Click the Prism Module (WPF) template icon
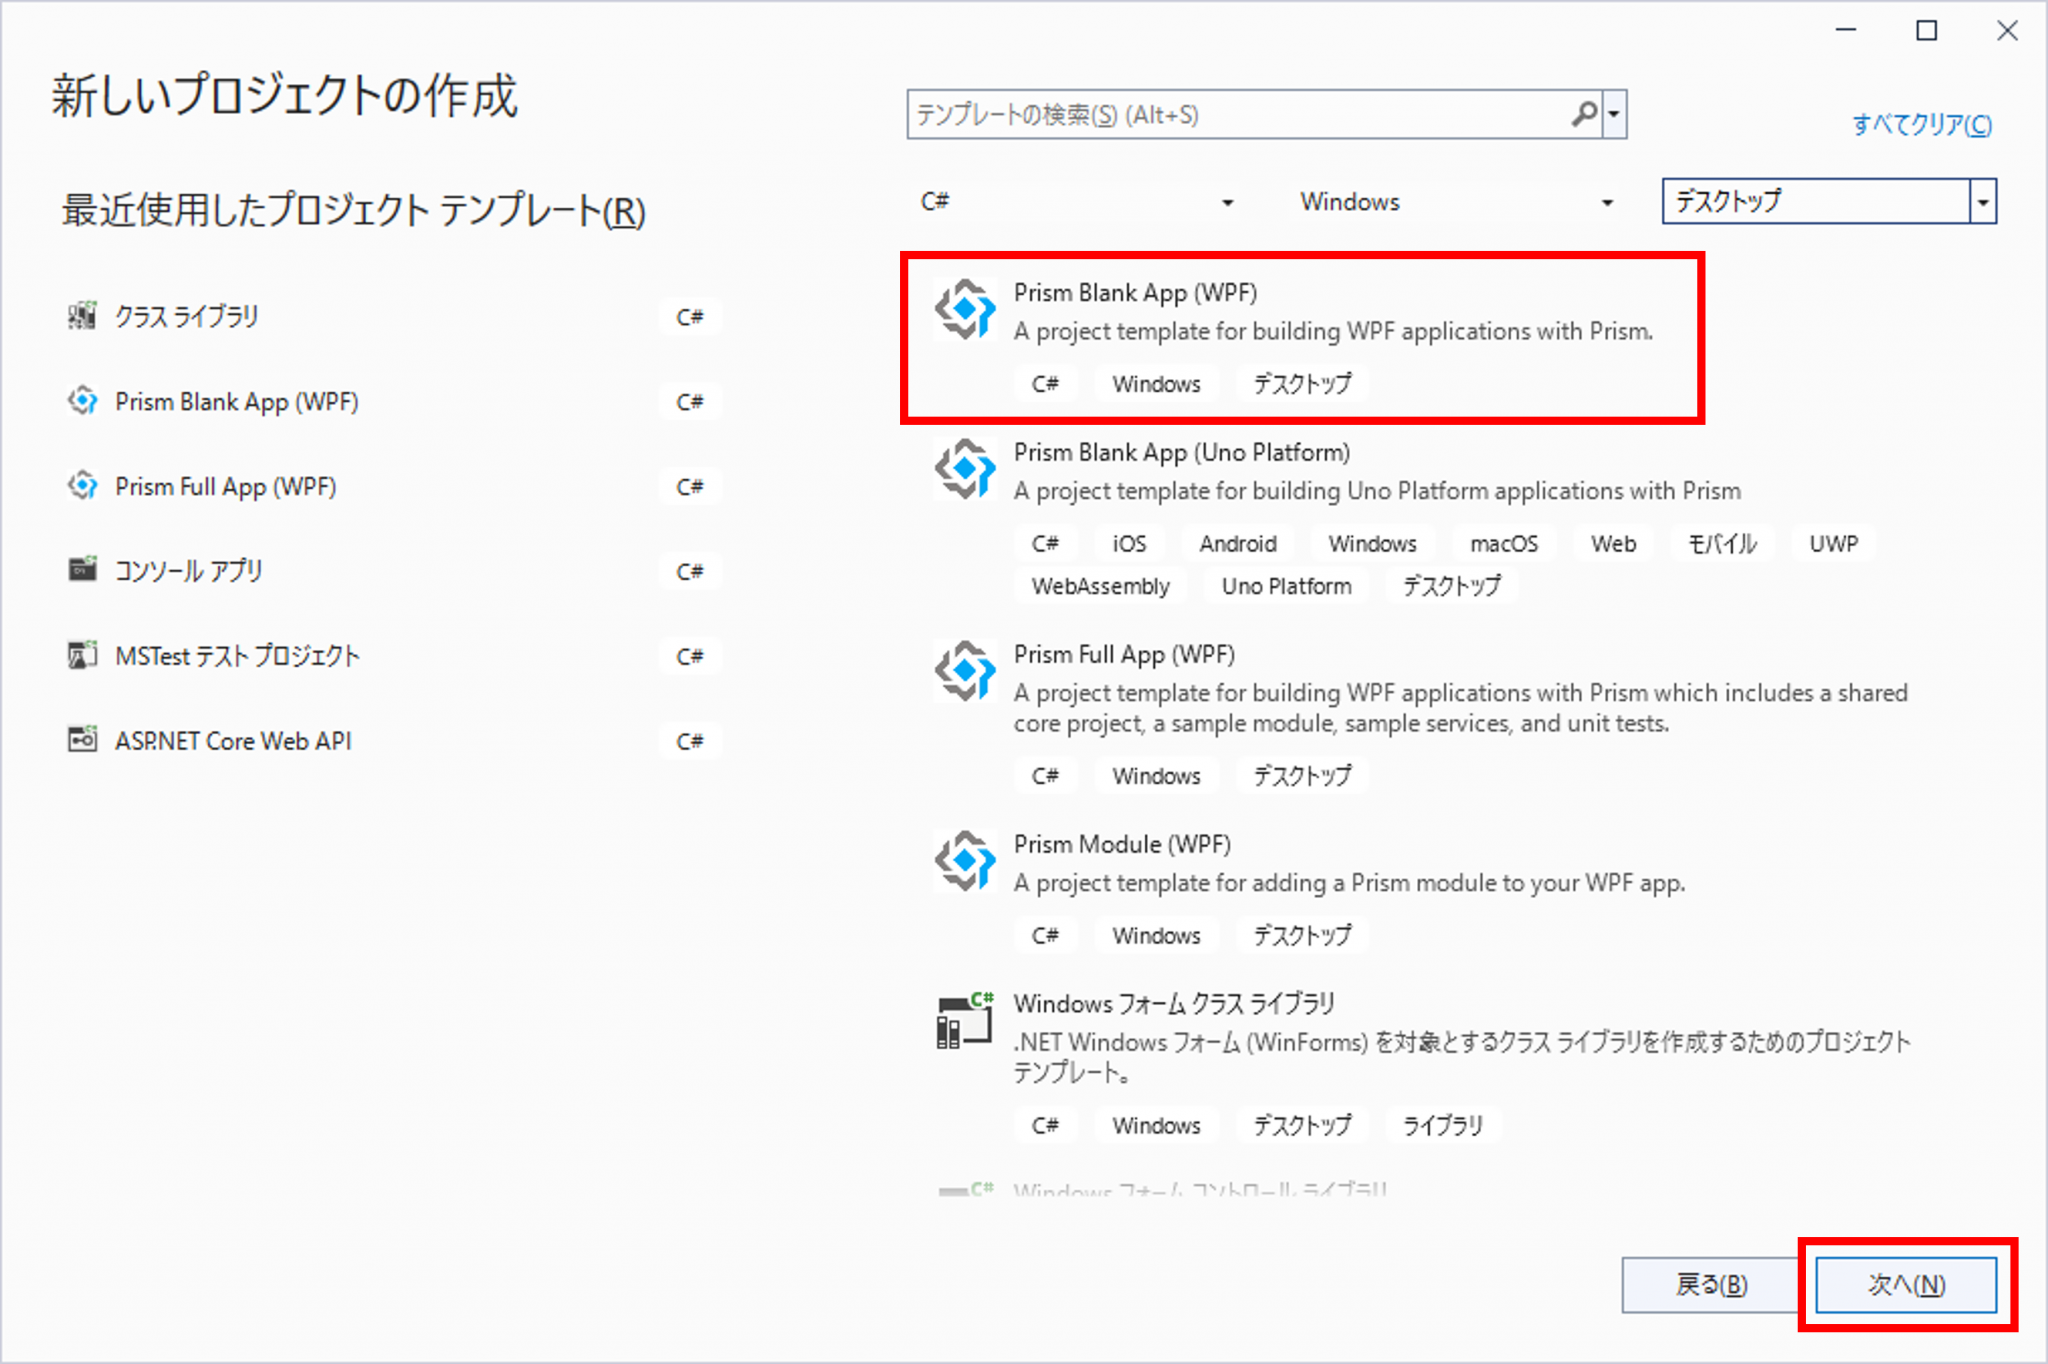 [x=963, y=861]
